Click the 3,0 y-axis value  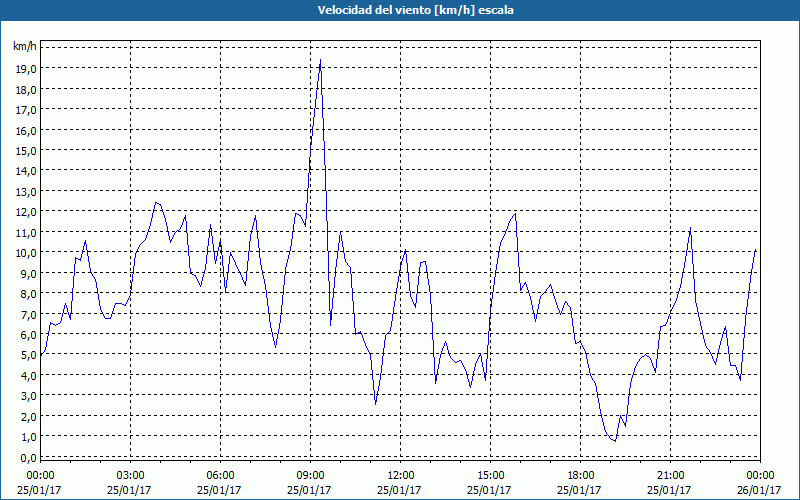coord(28,396)
